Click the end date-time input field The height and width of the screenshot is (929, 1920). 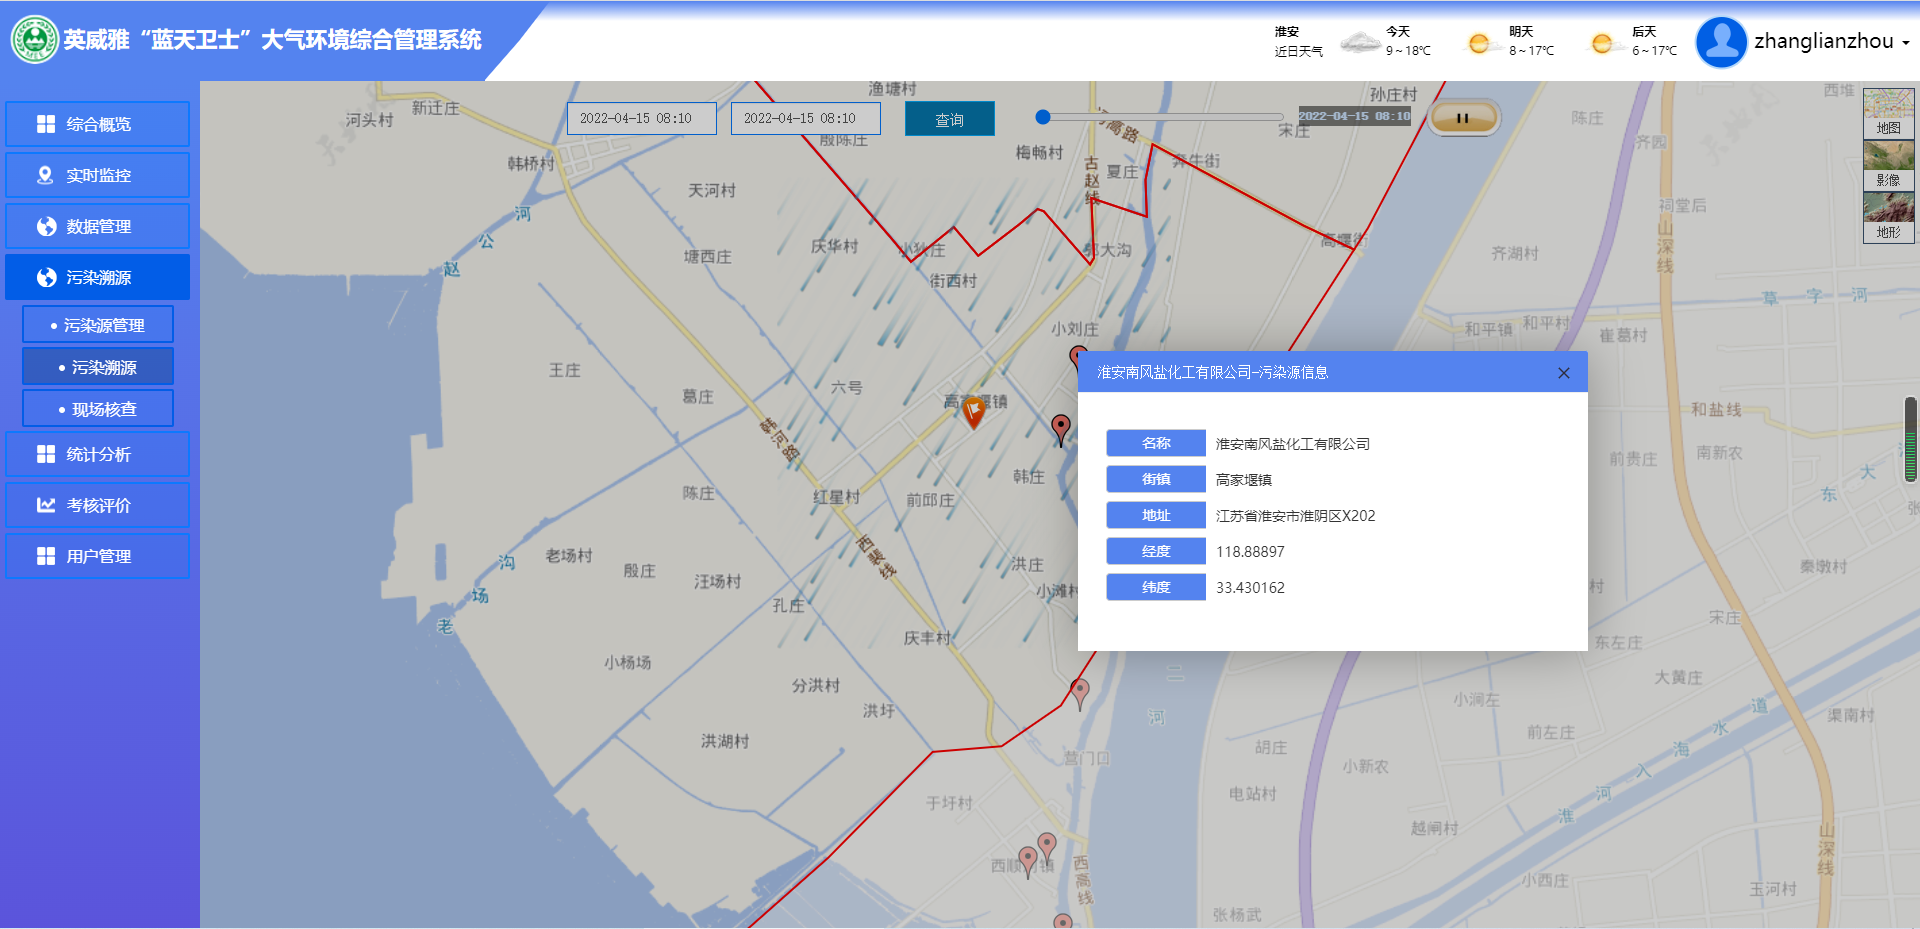pos(806,118)
